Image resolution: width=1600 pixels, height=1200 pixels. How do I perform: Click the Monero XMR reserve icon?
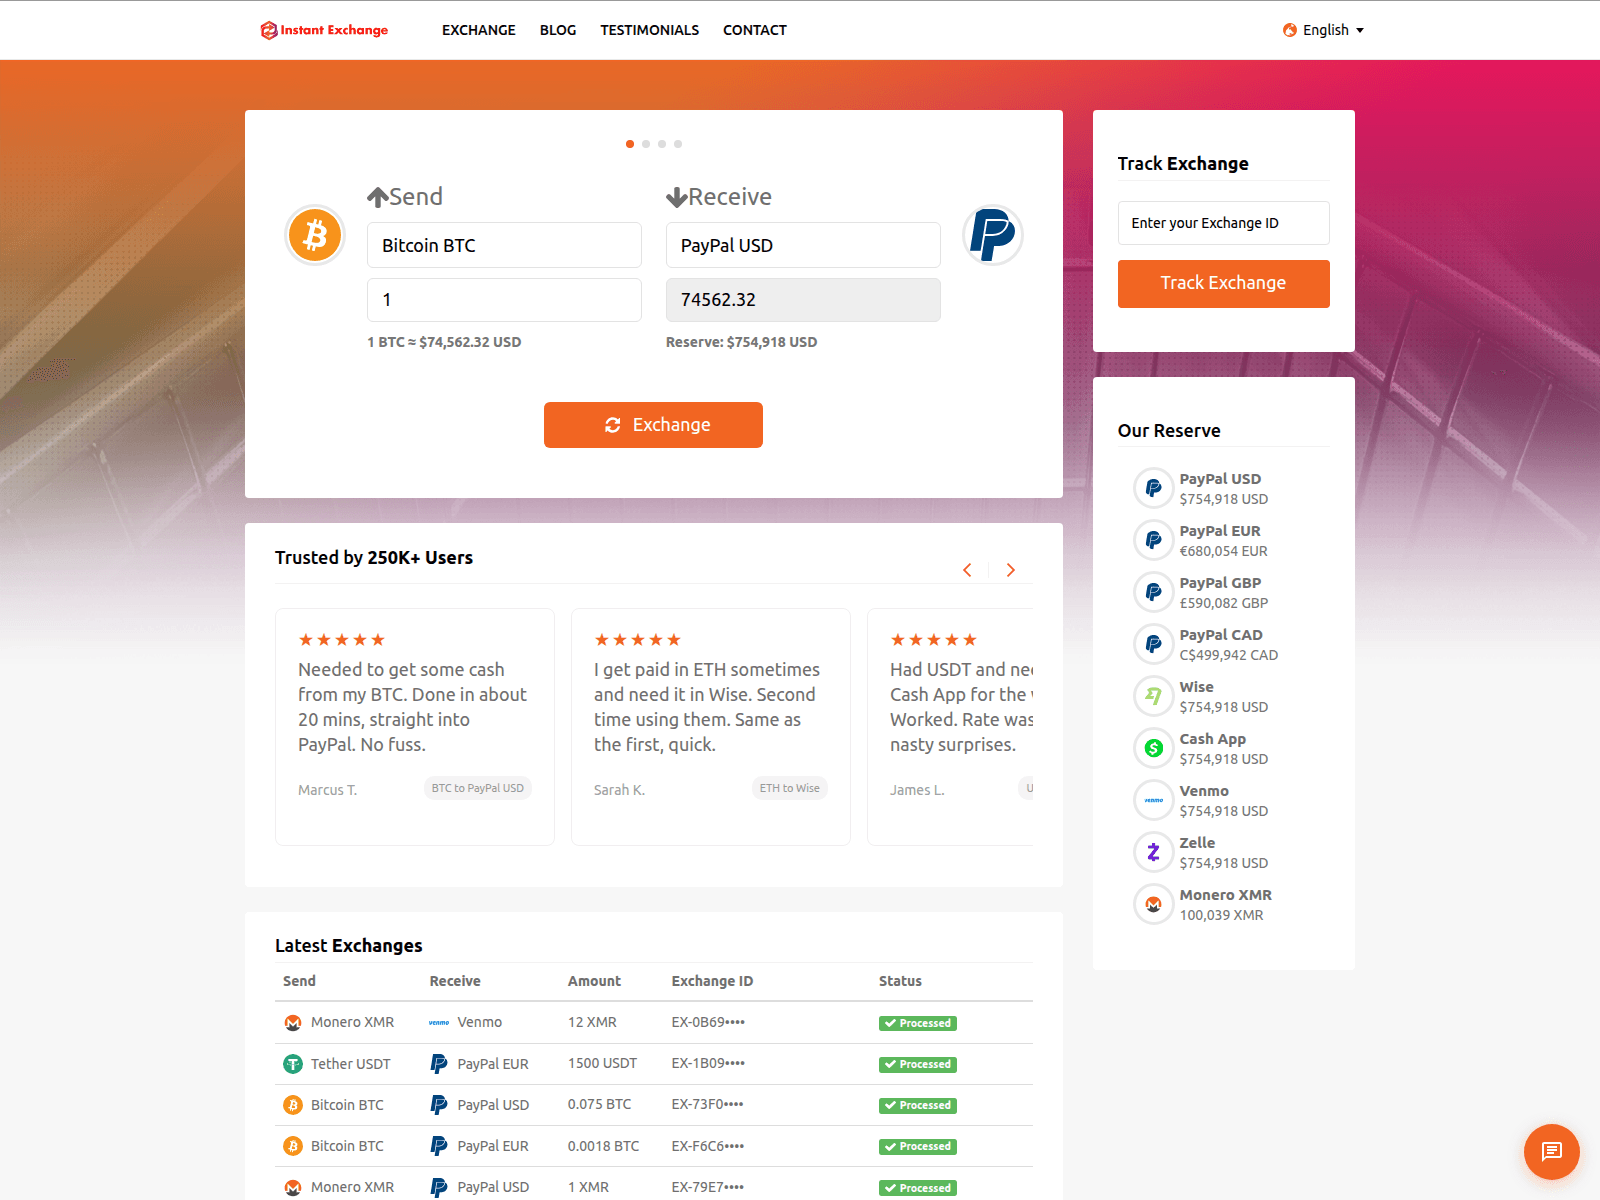pos(1153,904)
